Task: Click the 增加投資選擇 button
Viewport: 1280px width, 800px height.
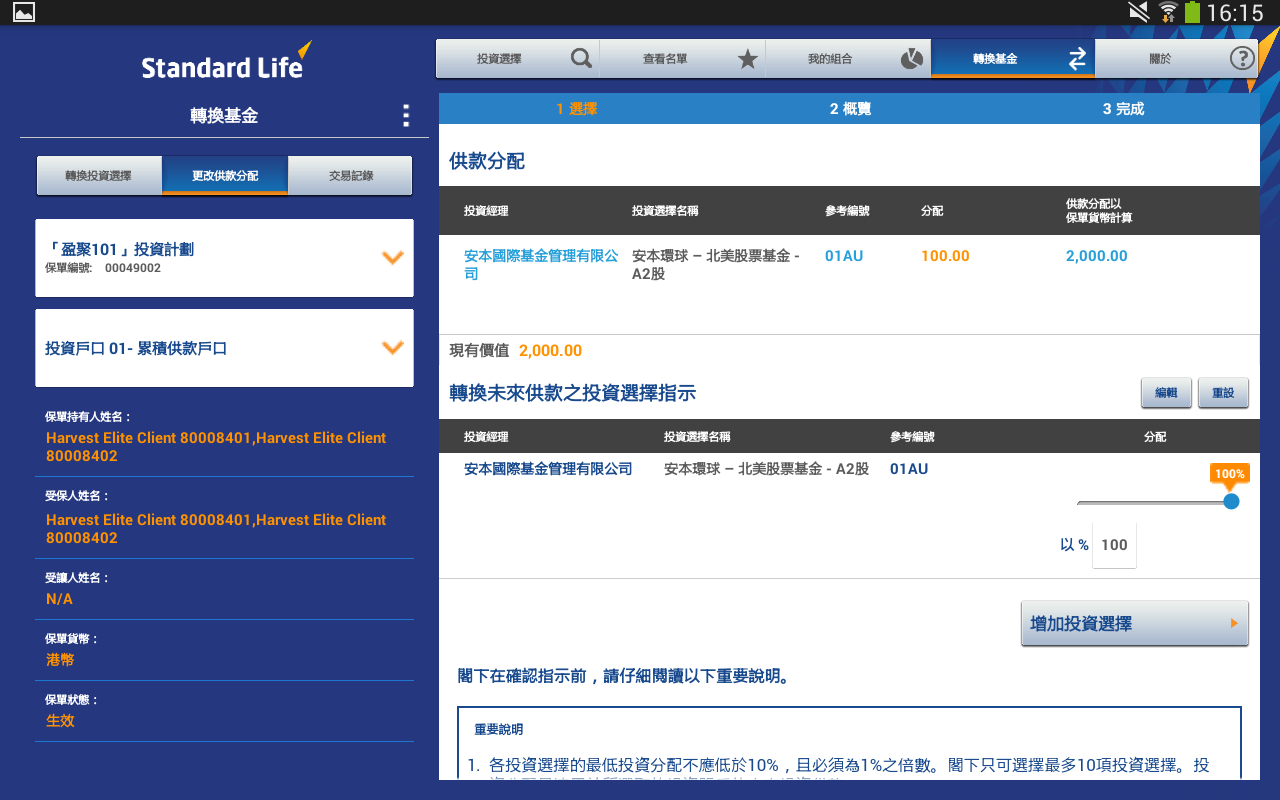Action: (x=1134, y=624)
